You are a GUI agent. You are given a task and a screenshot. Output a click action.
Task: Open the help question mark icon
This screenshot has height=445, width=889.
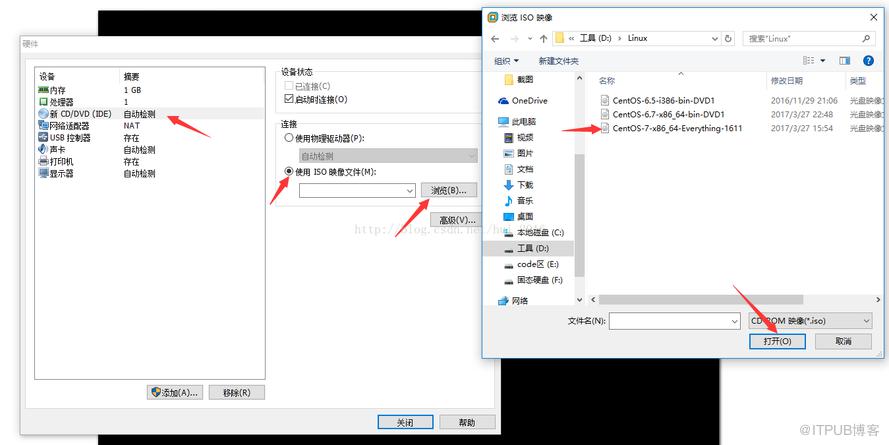(x=868, y=61)
